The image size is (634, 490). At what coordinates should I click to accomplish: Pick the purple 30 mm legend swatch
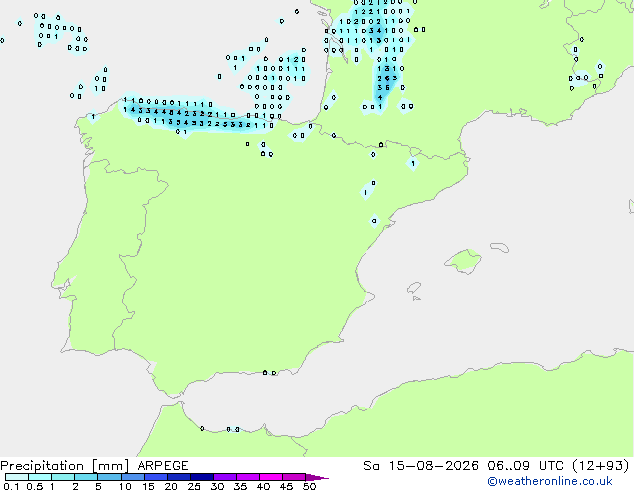(225, 477)
